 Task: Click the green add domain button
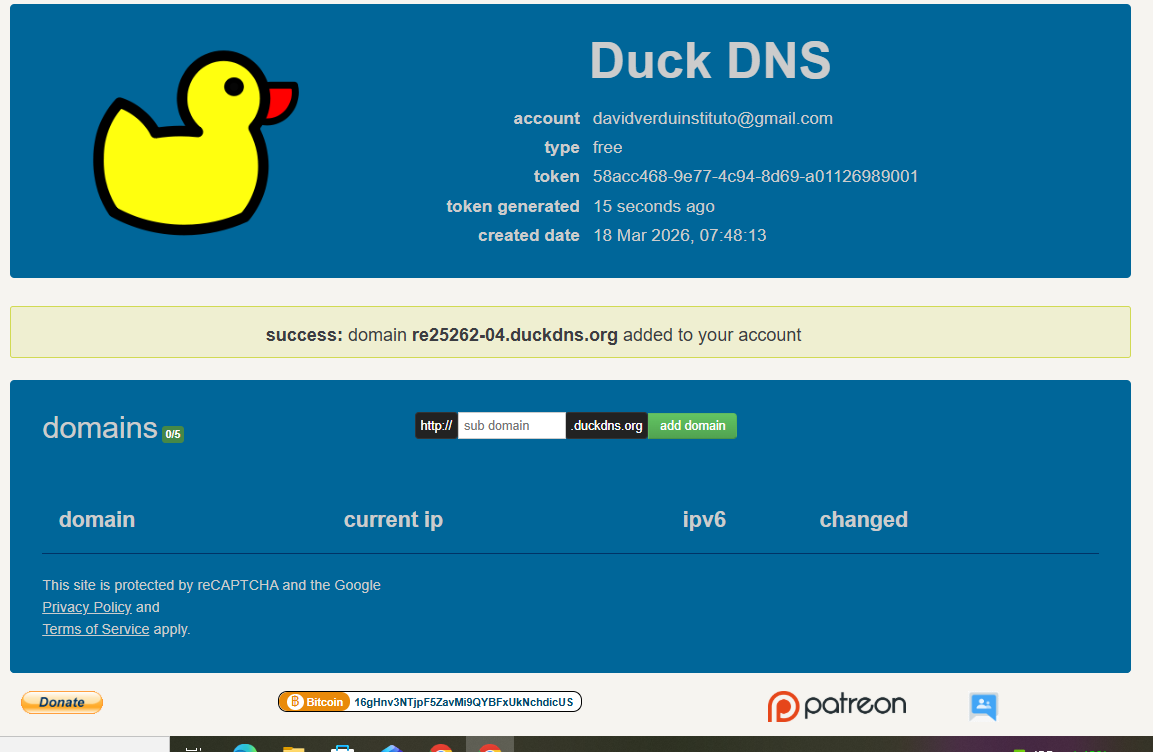pos(692,426)
